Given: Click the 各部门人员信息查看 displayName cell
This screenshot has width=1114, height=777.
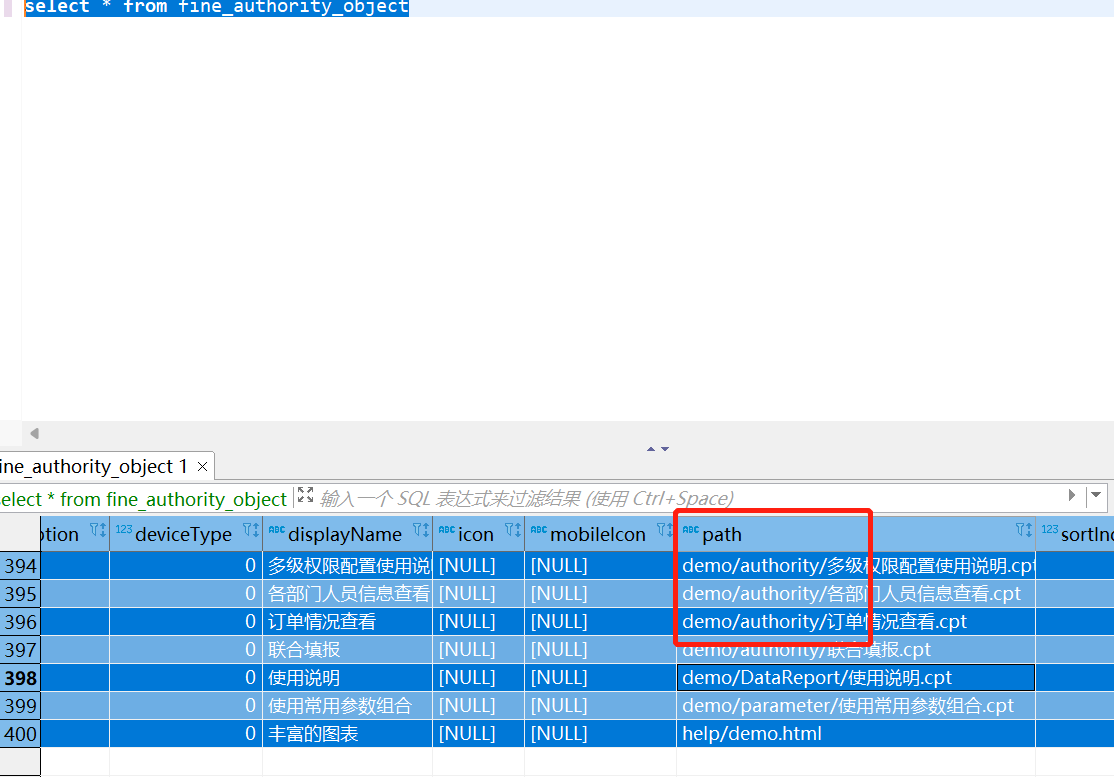Looking at the screenshot, I should click(347, 594).
